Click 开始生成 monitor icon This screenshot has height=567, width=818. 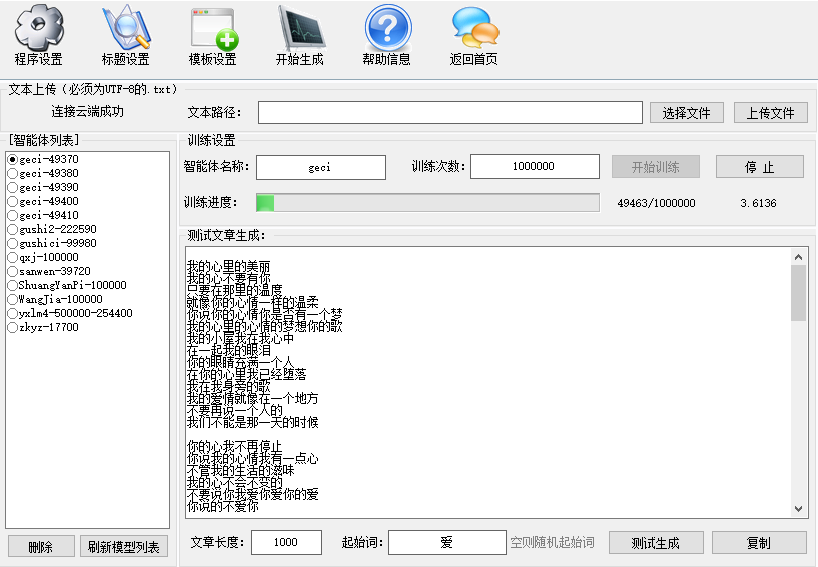[x=299, y=28]
